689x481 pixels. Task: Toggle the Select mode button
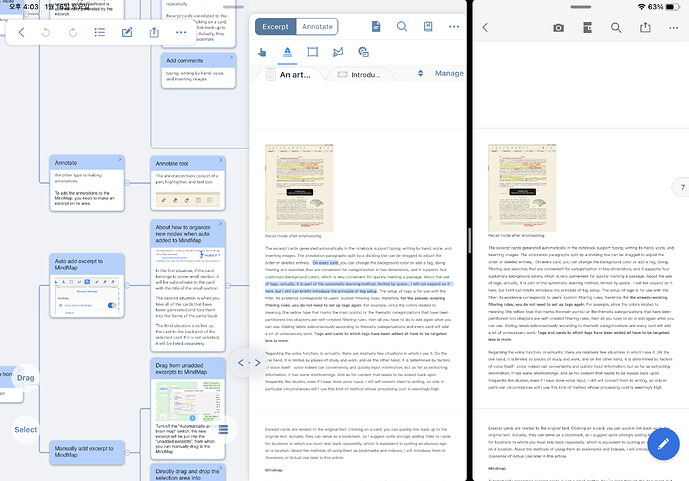[25, 430]
